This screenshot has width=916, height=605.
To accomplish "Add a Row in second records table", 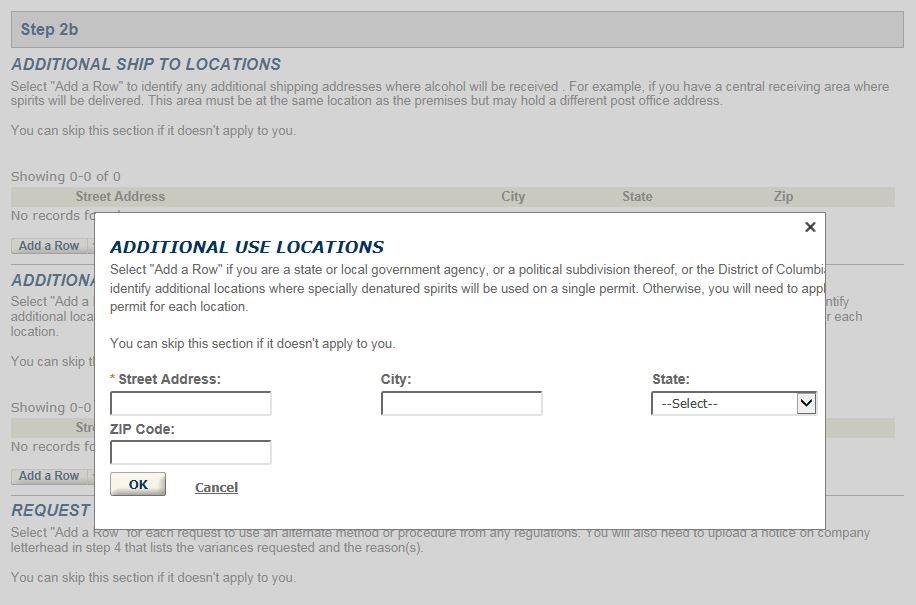I will coord(49,476).
